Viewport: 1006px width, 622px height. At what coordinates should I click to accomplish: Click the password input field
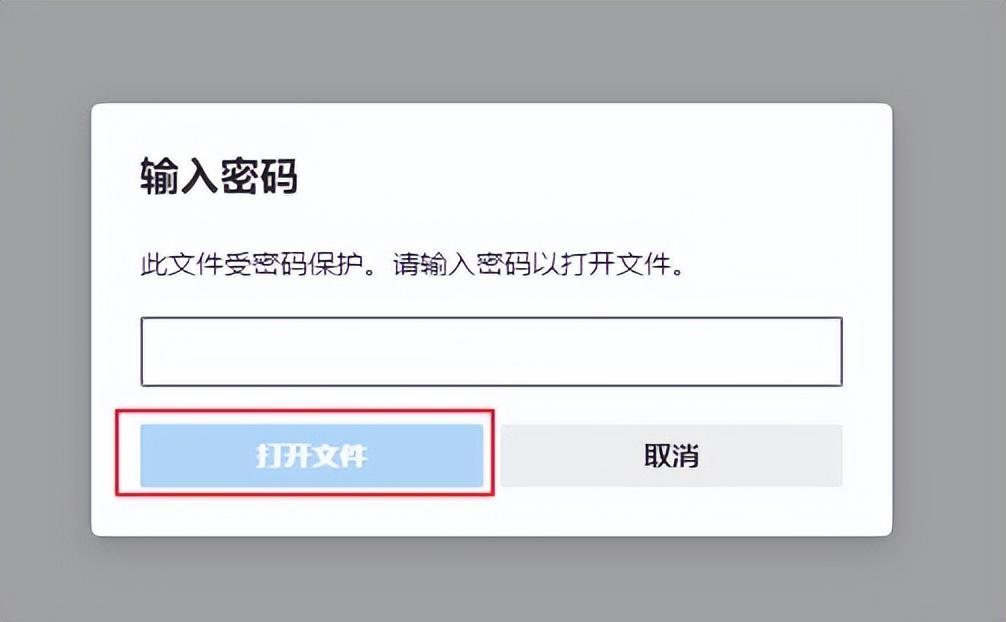pyautogui.click(x=491, y=351)
